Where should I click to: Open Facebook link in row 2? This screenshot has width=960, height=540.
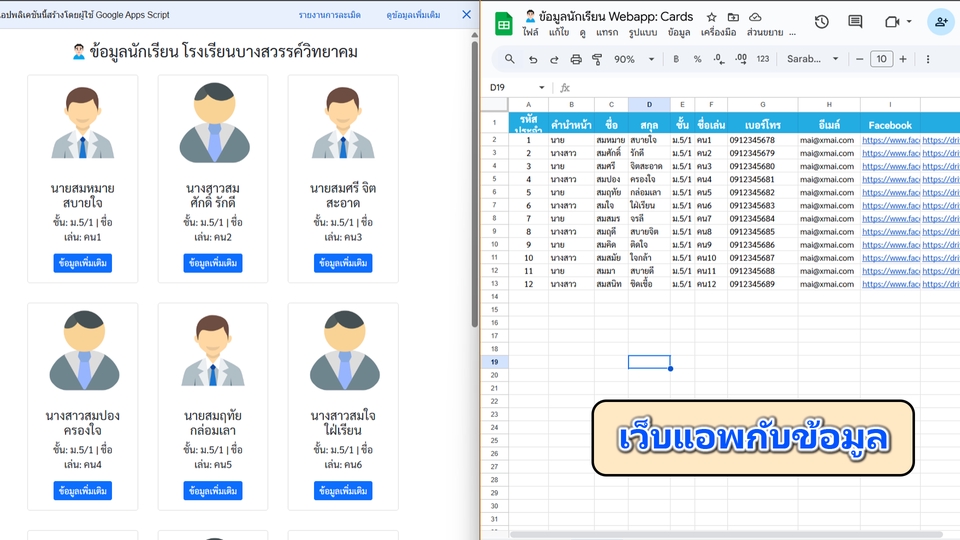point(891,140)
